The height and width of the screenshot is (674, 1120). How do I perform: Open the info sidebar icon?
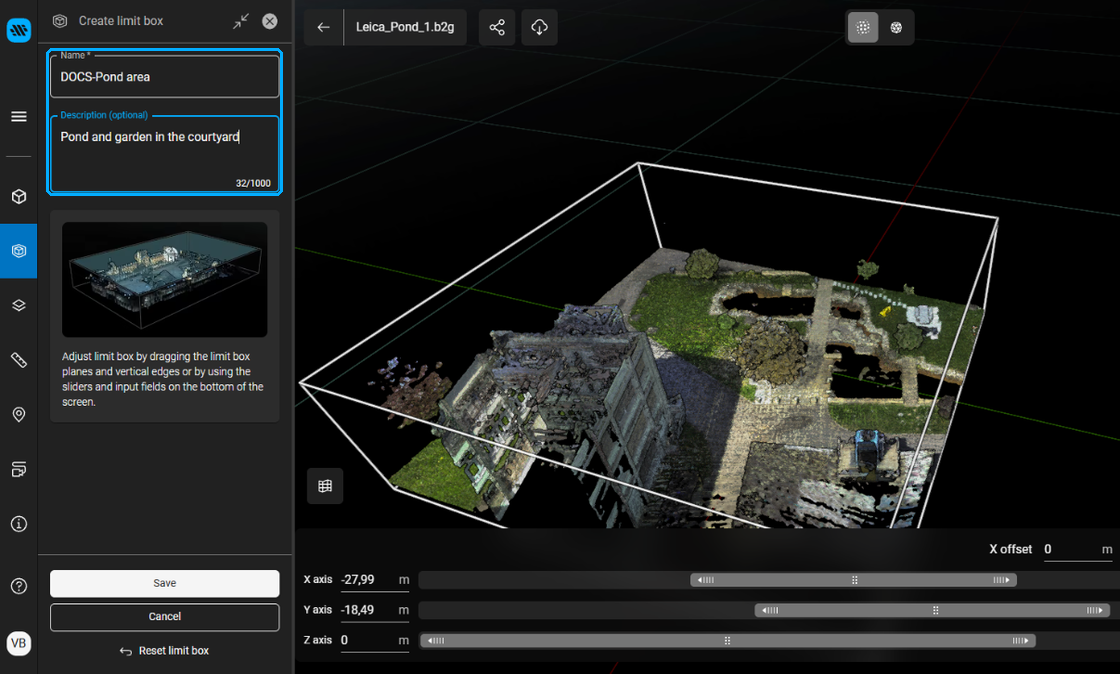coord(19,524)
